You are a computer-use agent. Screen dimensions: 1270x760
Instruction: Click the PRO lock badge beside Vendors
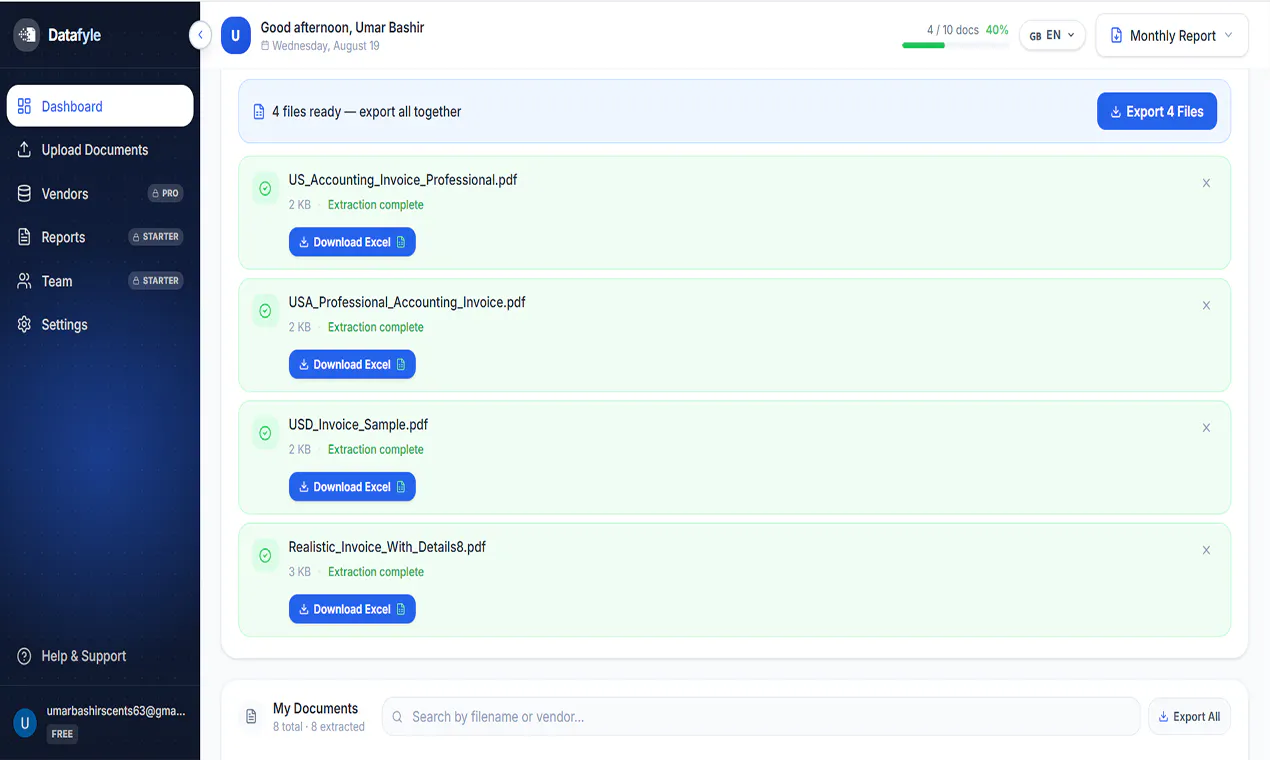point(166,194)
